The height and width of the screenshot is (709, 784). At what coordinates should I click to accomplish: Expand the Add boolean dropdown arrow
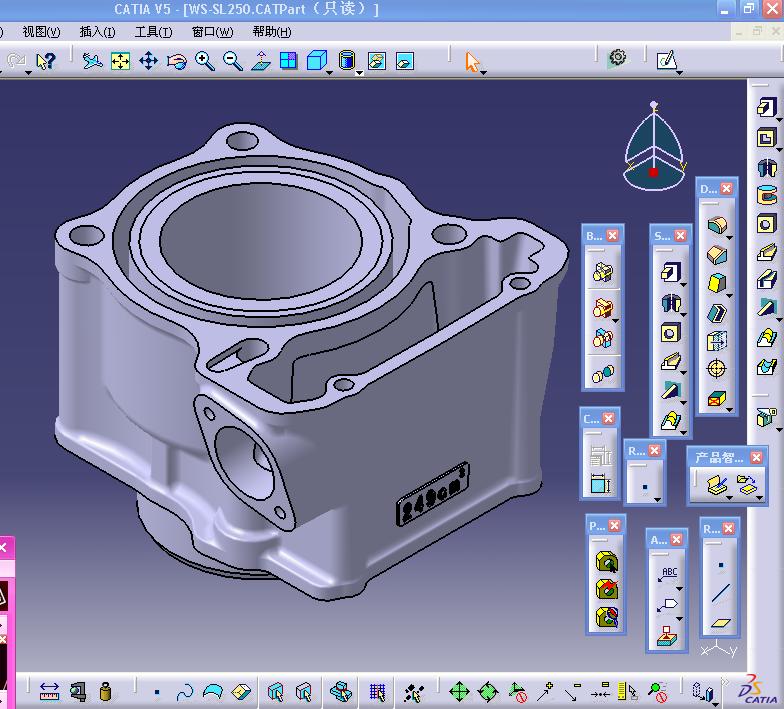coord(616,320)
